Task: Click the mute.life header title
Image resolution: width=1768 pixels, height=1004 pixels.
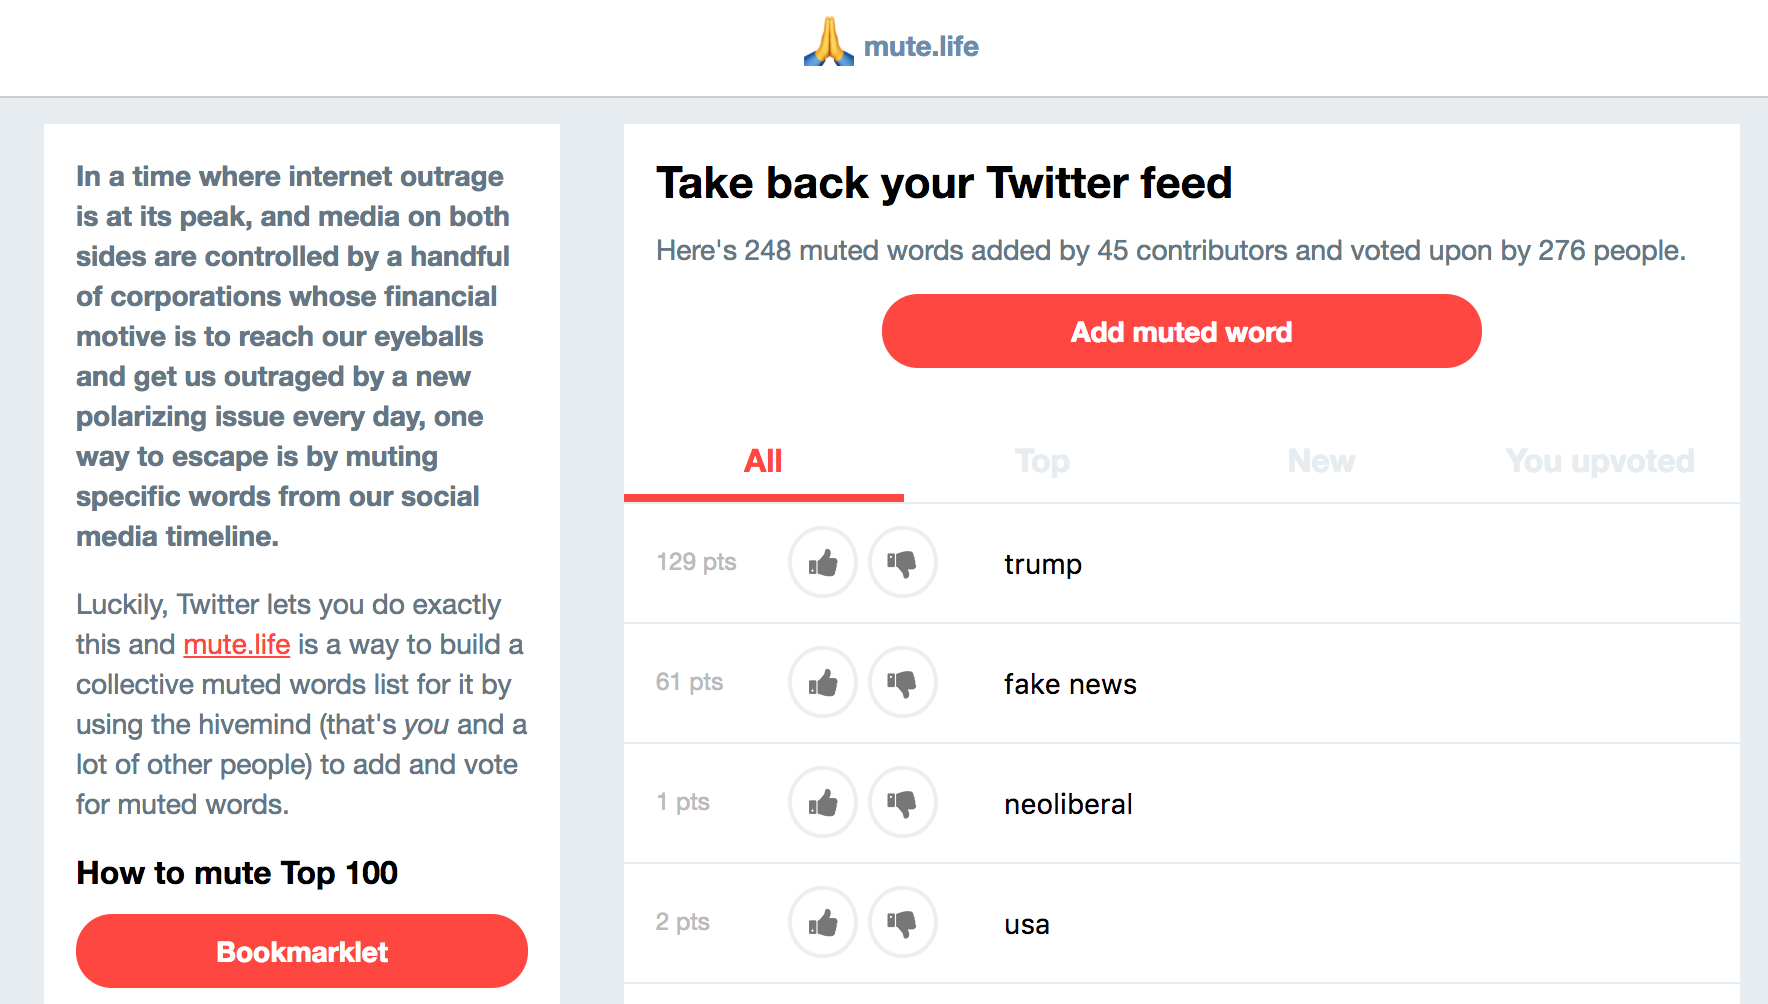Action: (x=921, y=46)
